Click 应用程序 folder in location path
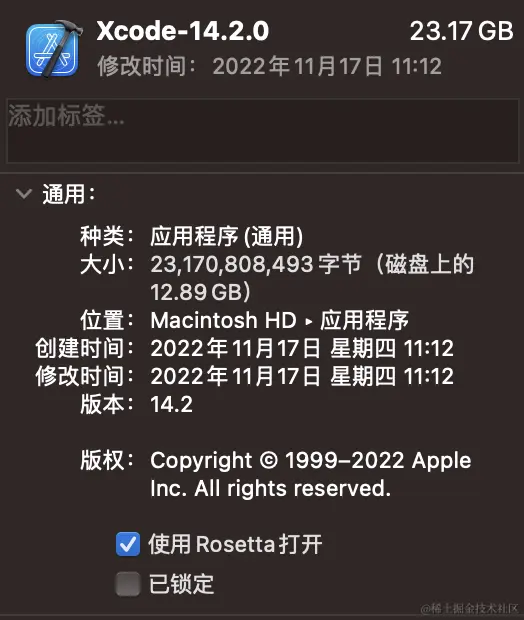The height and width of the screenshot is (620, 524). point(364,320)
